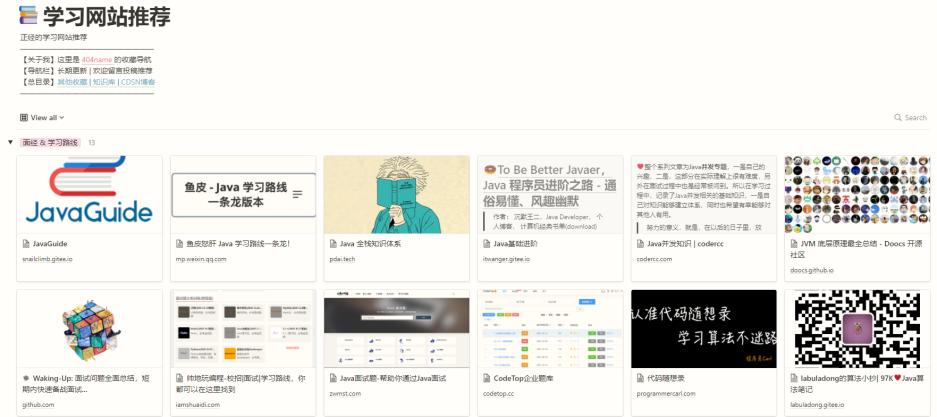Open the View all dropdown

pyautogui.click(x=43, y=118)
